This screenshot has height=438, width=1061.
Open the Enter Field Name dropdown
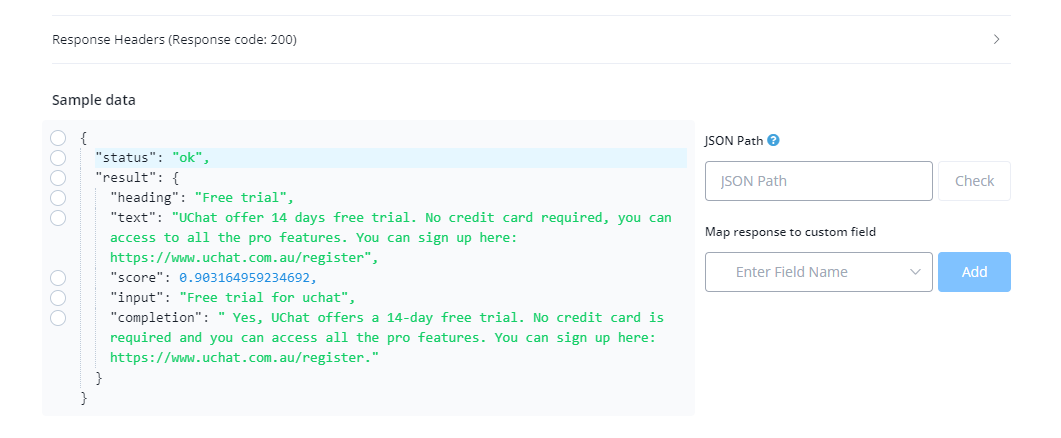click(819, 272)
